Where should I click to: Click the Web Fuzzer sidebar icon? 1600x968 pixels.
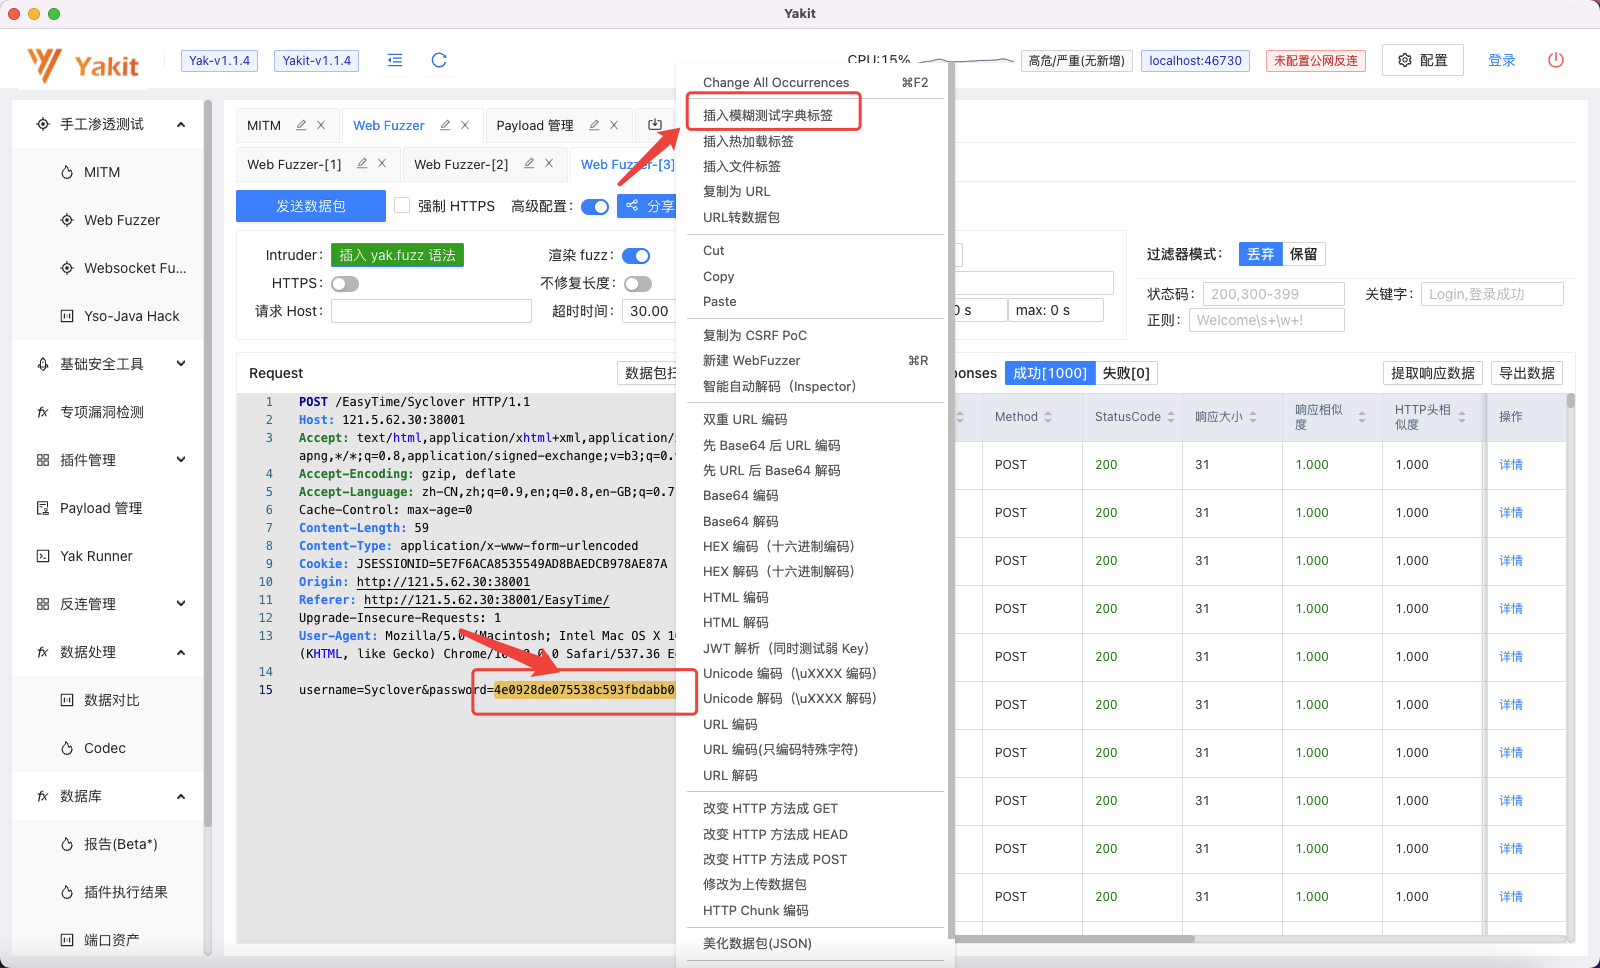(67, 220)
